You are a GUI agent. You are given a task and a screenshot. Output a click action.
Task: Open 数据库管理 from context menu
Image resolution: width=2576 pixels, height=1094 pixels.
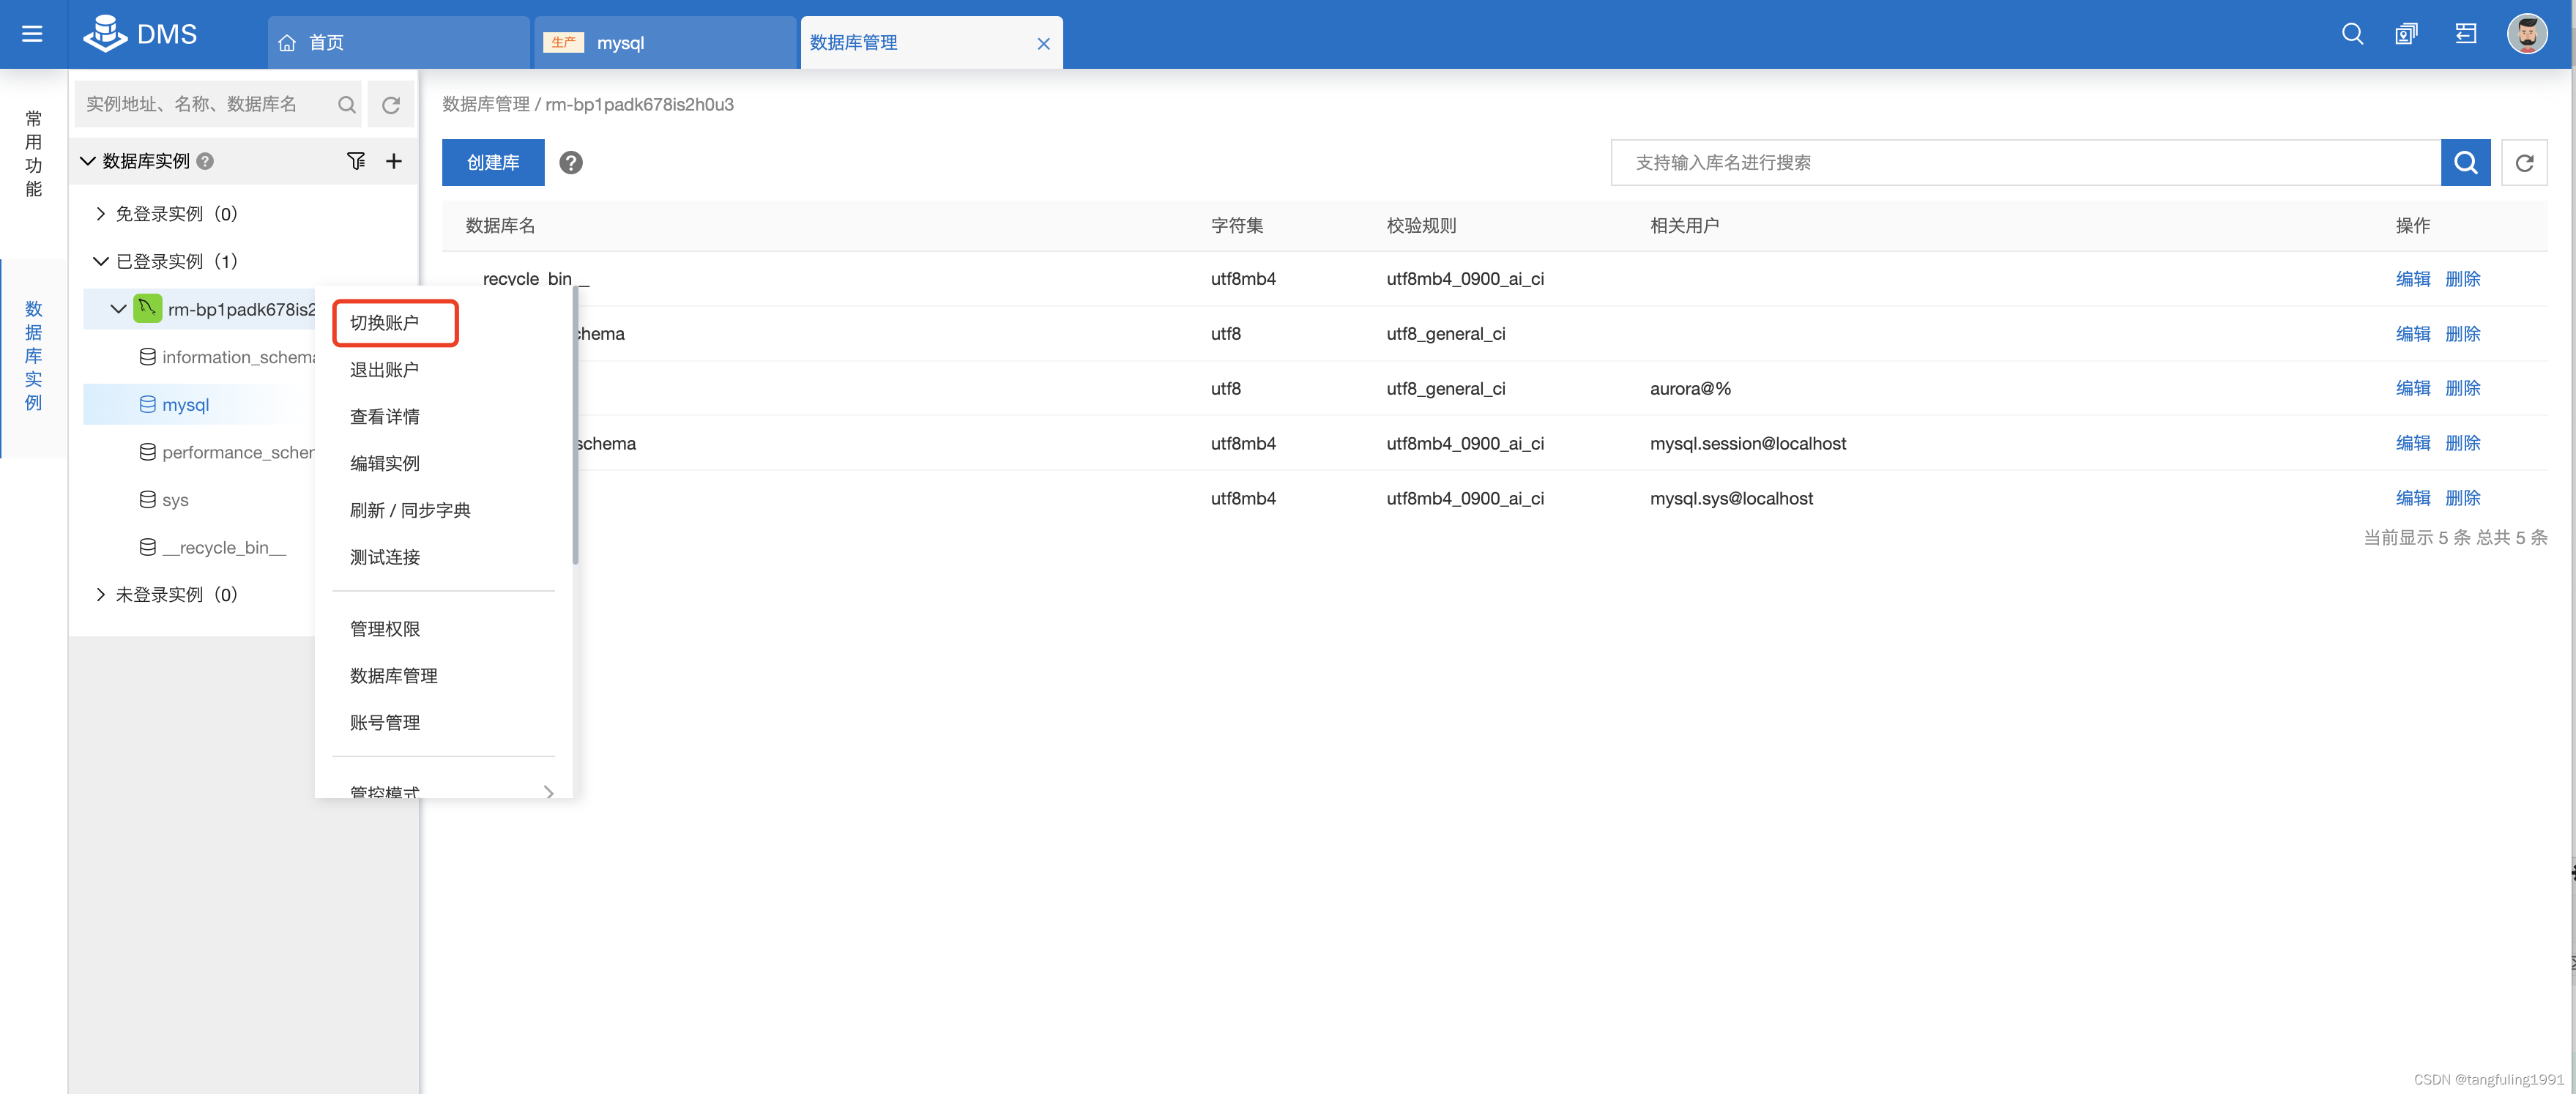[x=394, y=677]
